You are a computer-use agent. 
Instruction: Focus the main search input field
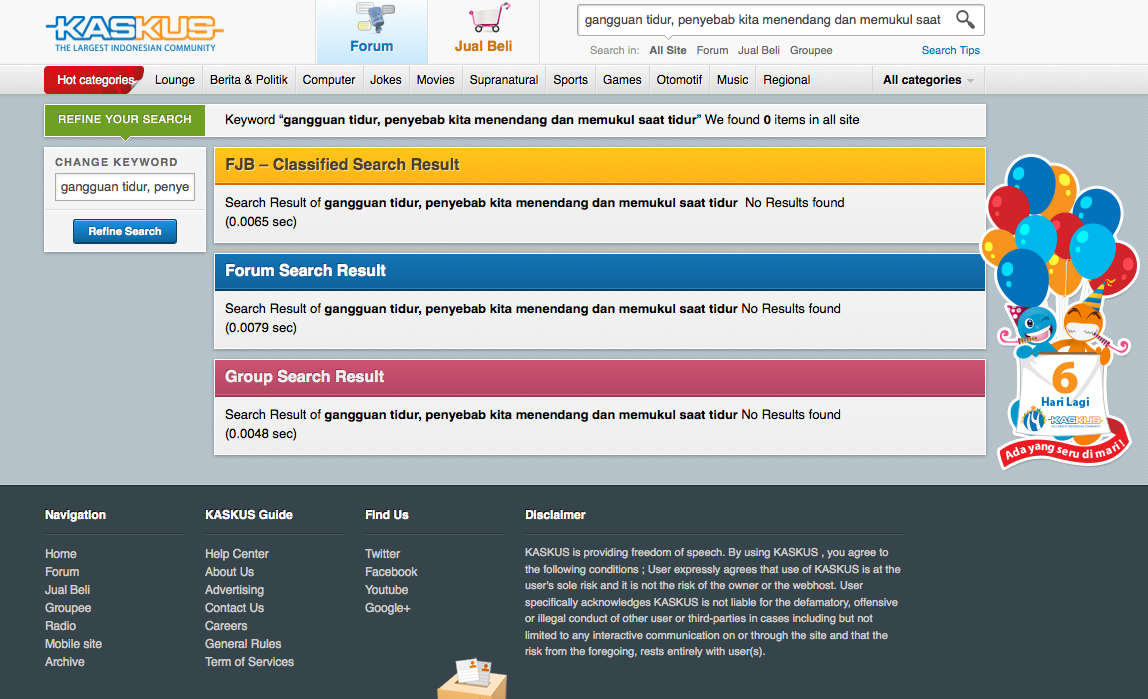pyautogui.click(x=763, y=20)
